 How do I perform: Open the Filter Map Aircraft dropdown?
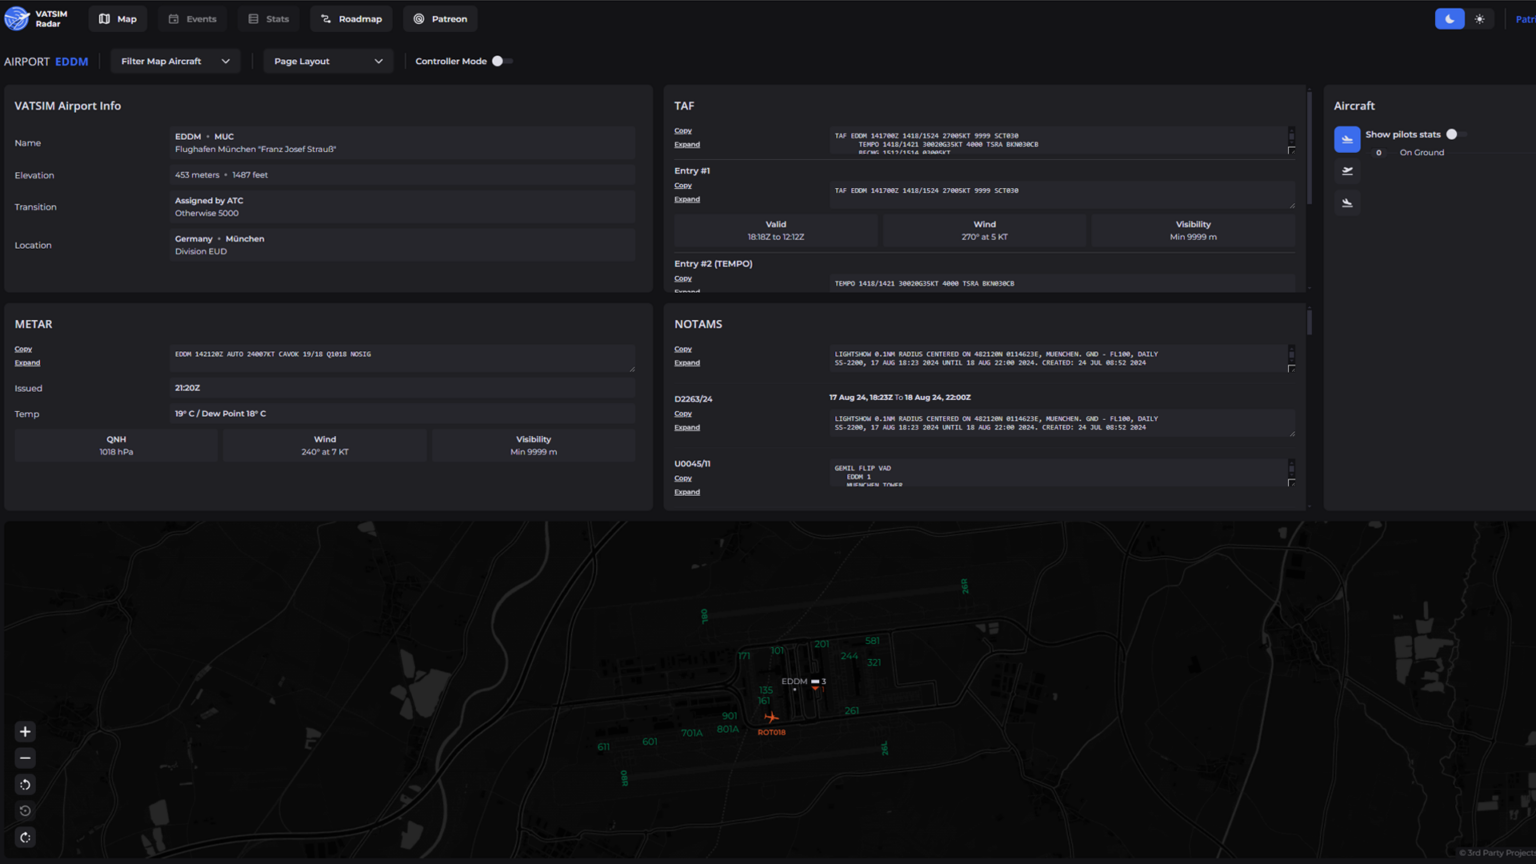click(x=175, y=61)
